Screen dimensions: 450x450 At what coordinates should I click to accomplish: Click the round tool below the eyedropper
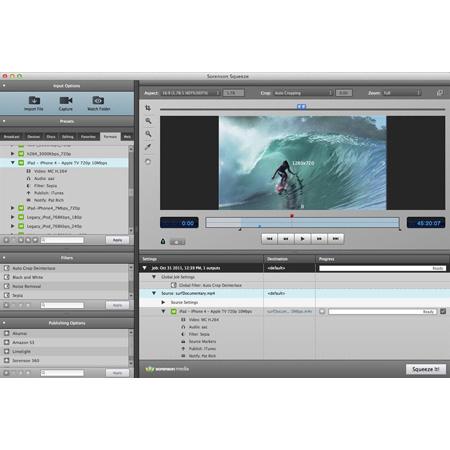coord(148,162)
